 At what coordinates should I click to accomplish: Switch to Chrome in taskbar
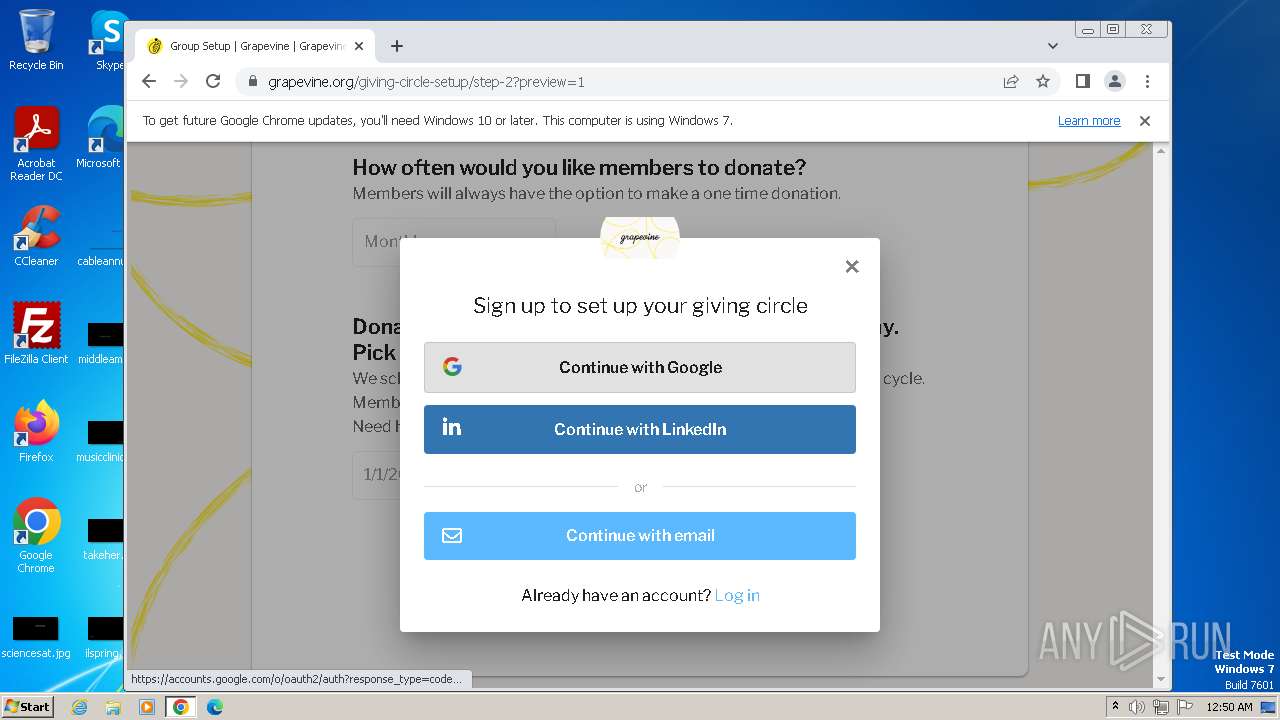pos(181,707)
